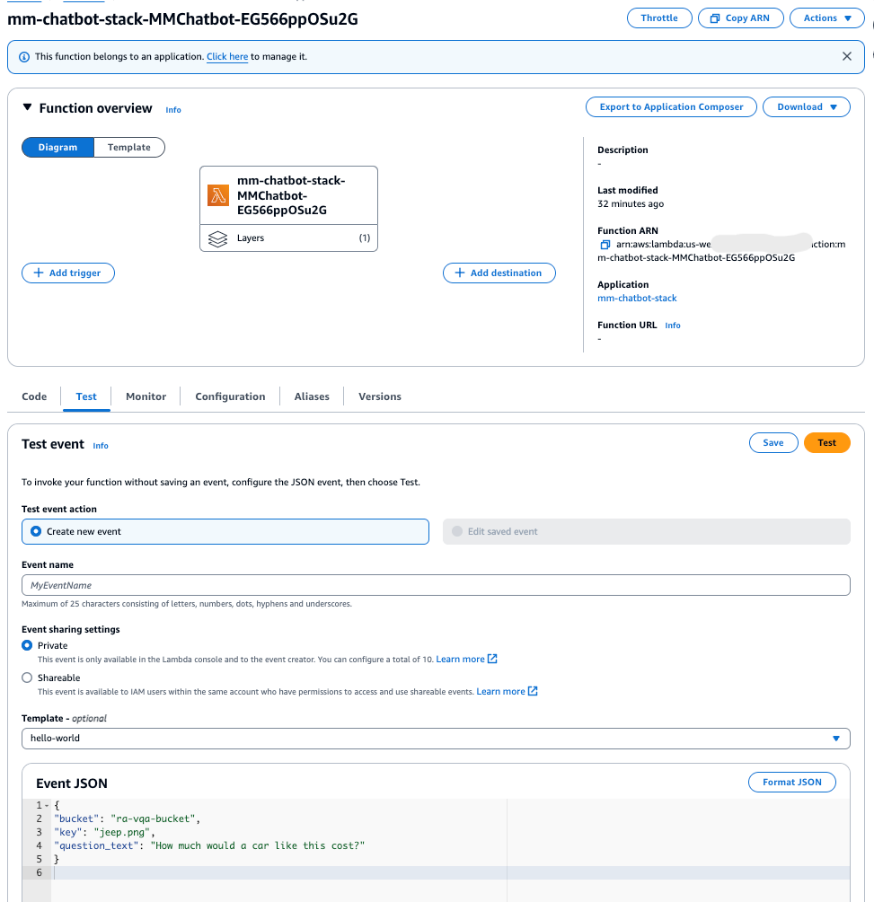The image size is (874, 902).
Task: Expand the Download dropdown
Action: point(806,107)
